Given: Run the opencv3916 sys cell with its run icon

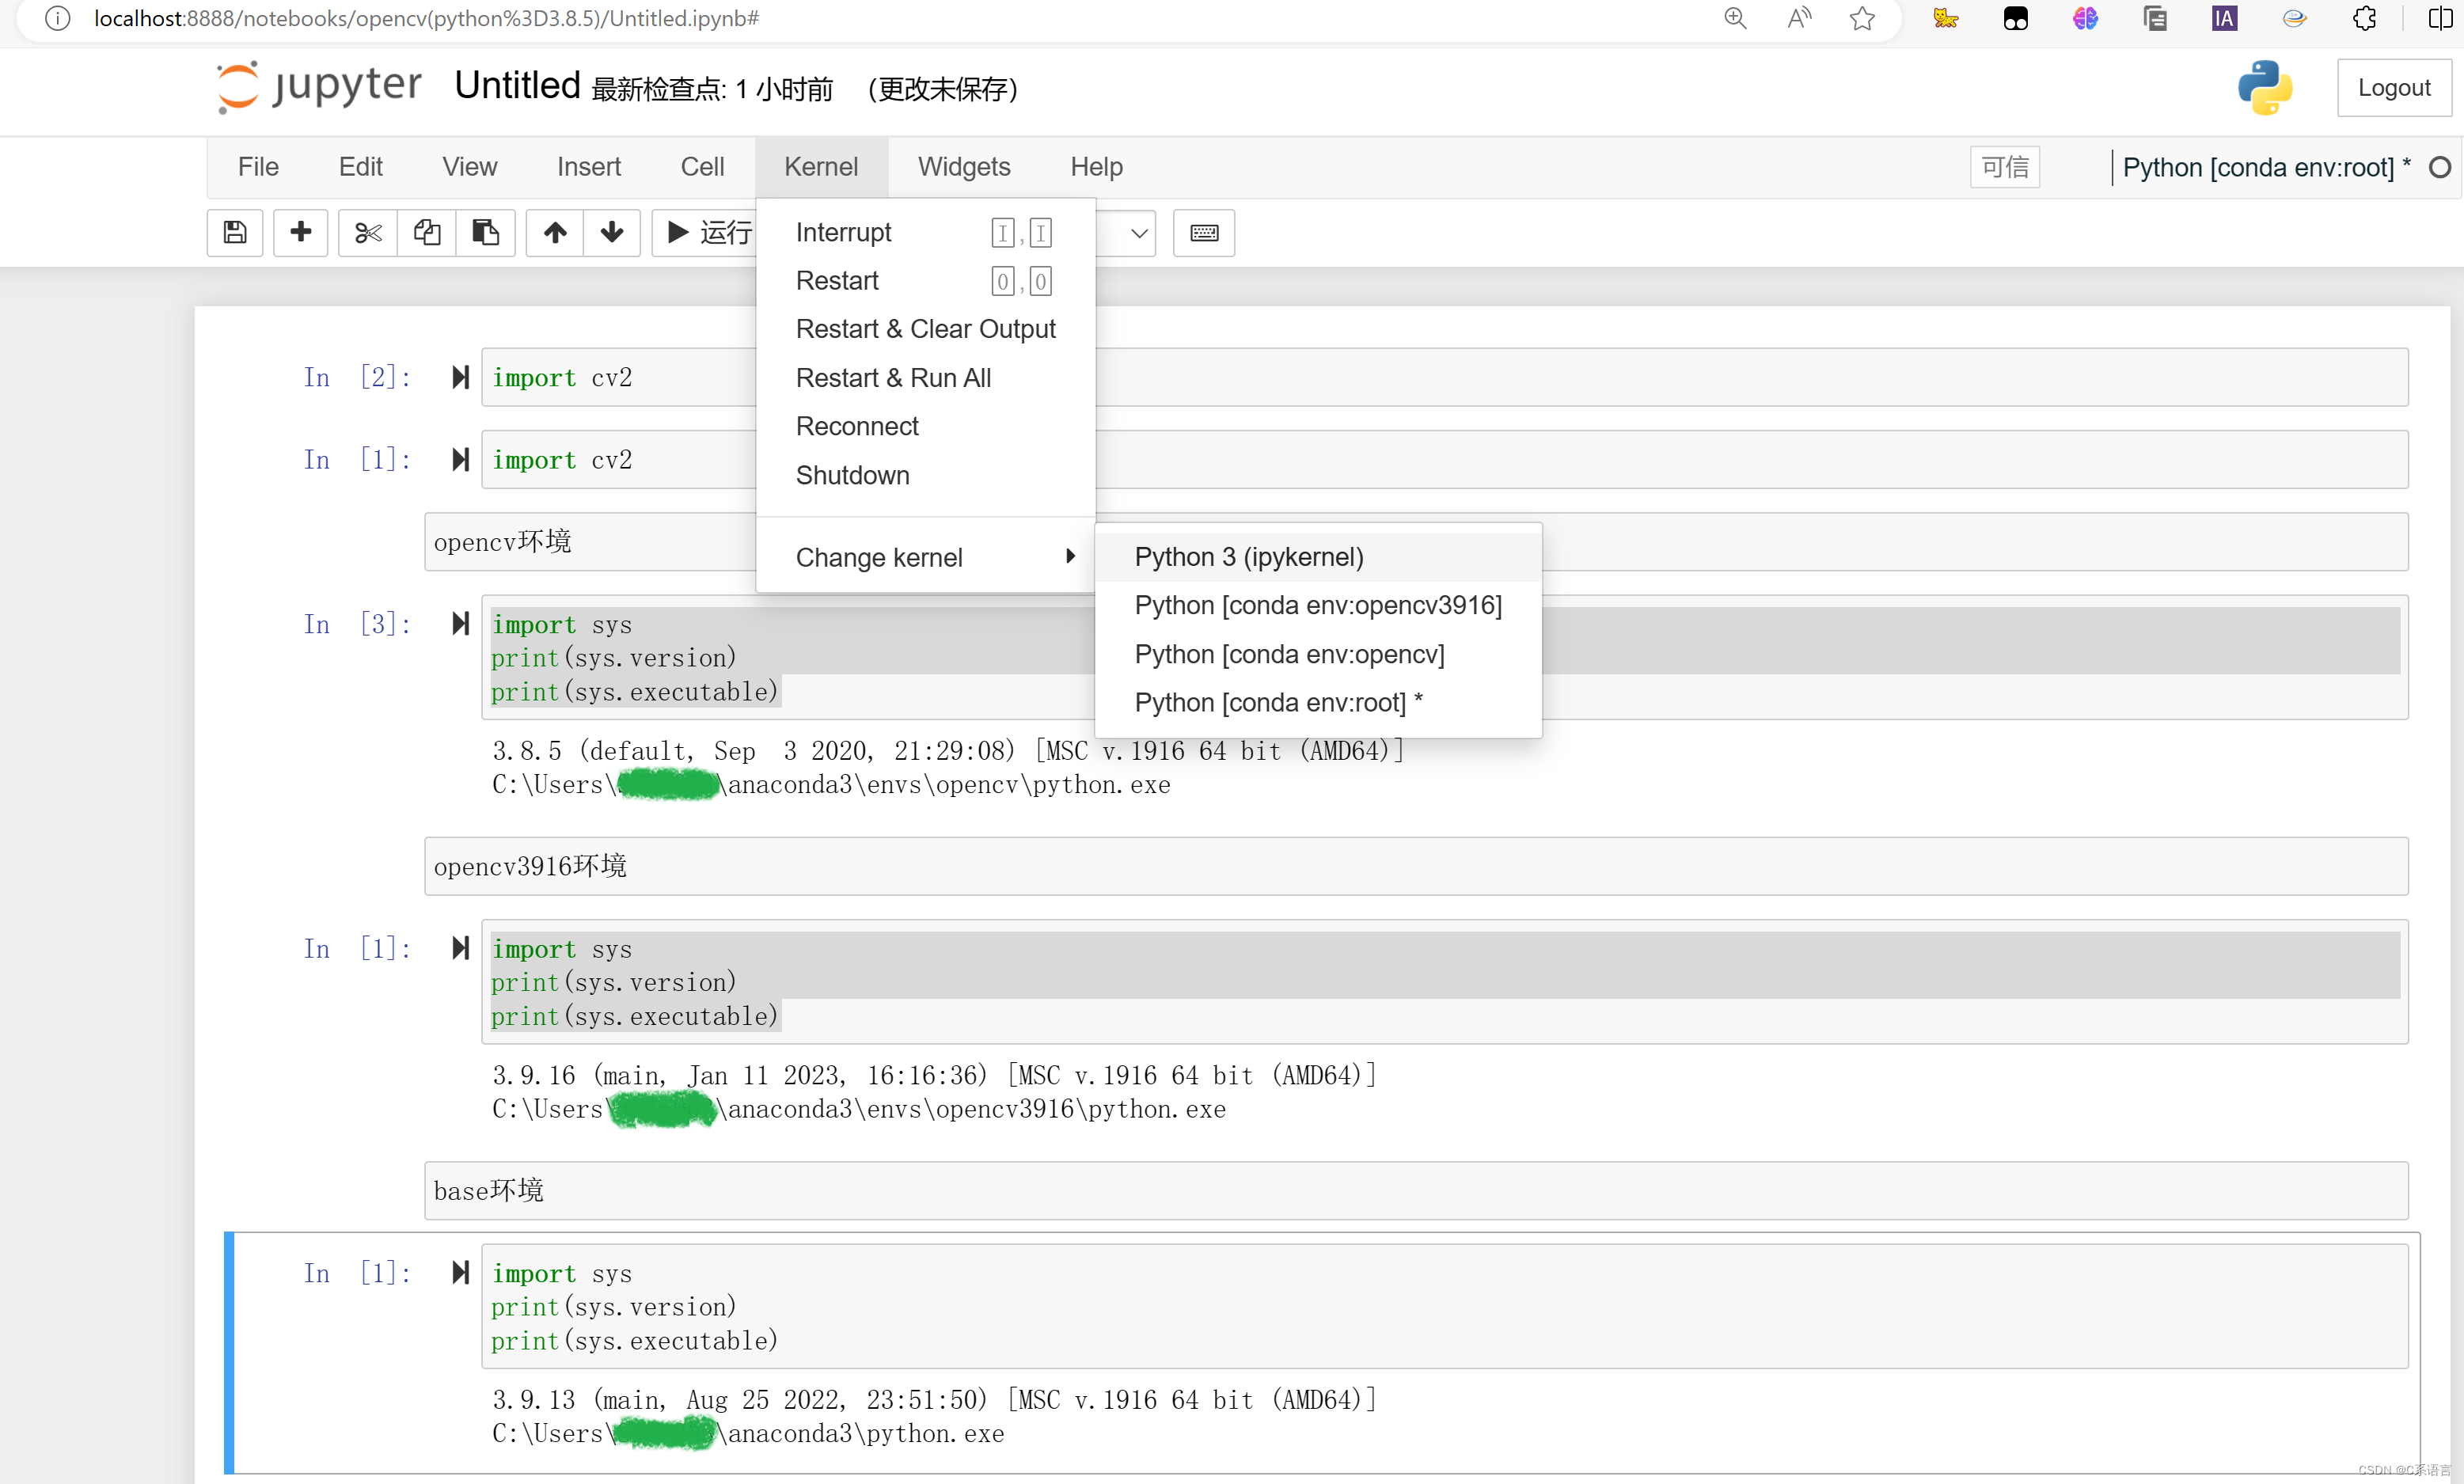Looking at the screenshot, I should coord(460,948).
